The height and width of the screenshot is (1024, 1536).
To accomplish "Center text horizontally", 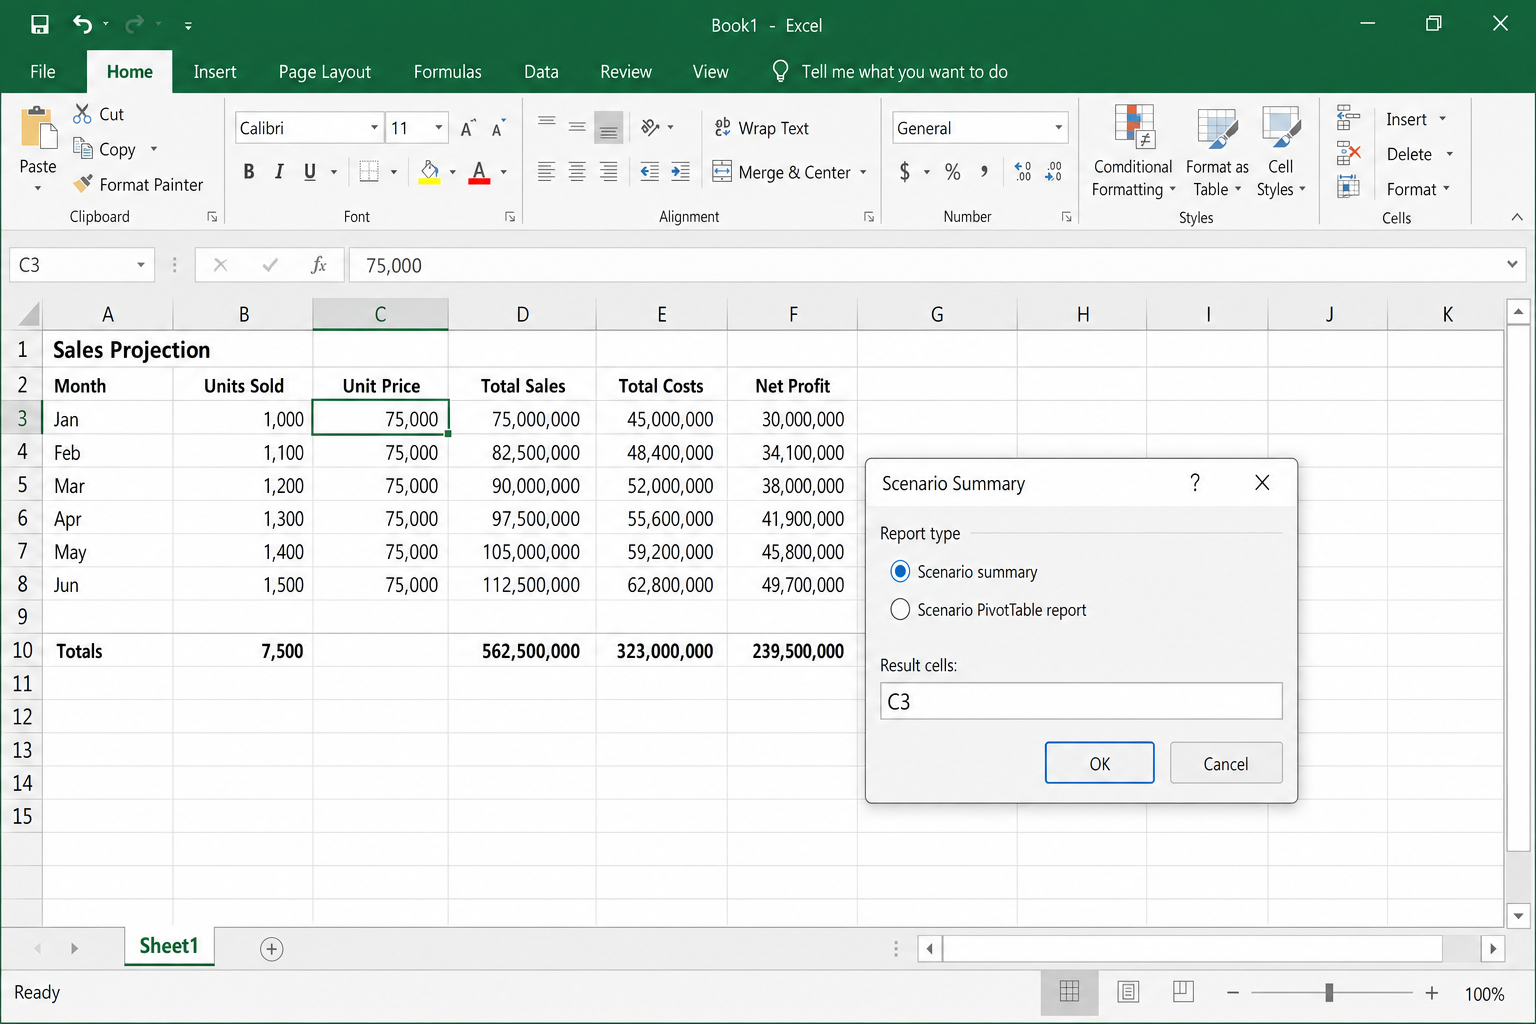I will tap(577, 172).
